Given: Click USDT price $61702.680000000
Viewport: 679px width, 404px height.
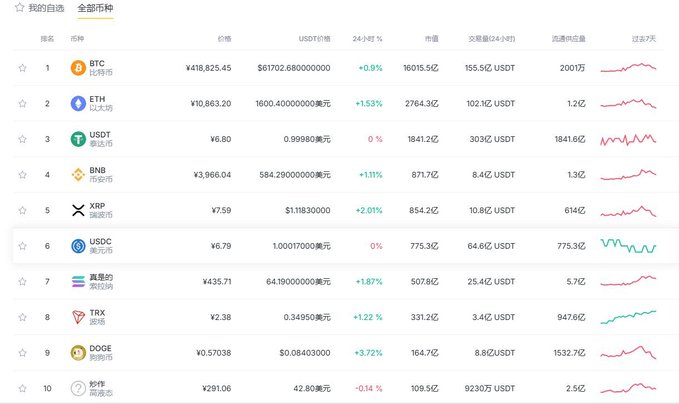Looking at the screenshot, I should point(294,68).
